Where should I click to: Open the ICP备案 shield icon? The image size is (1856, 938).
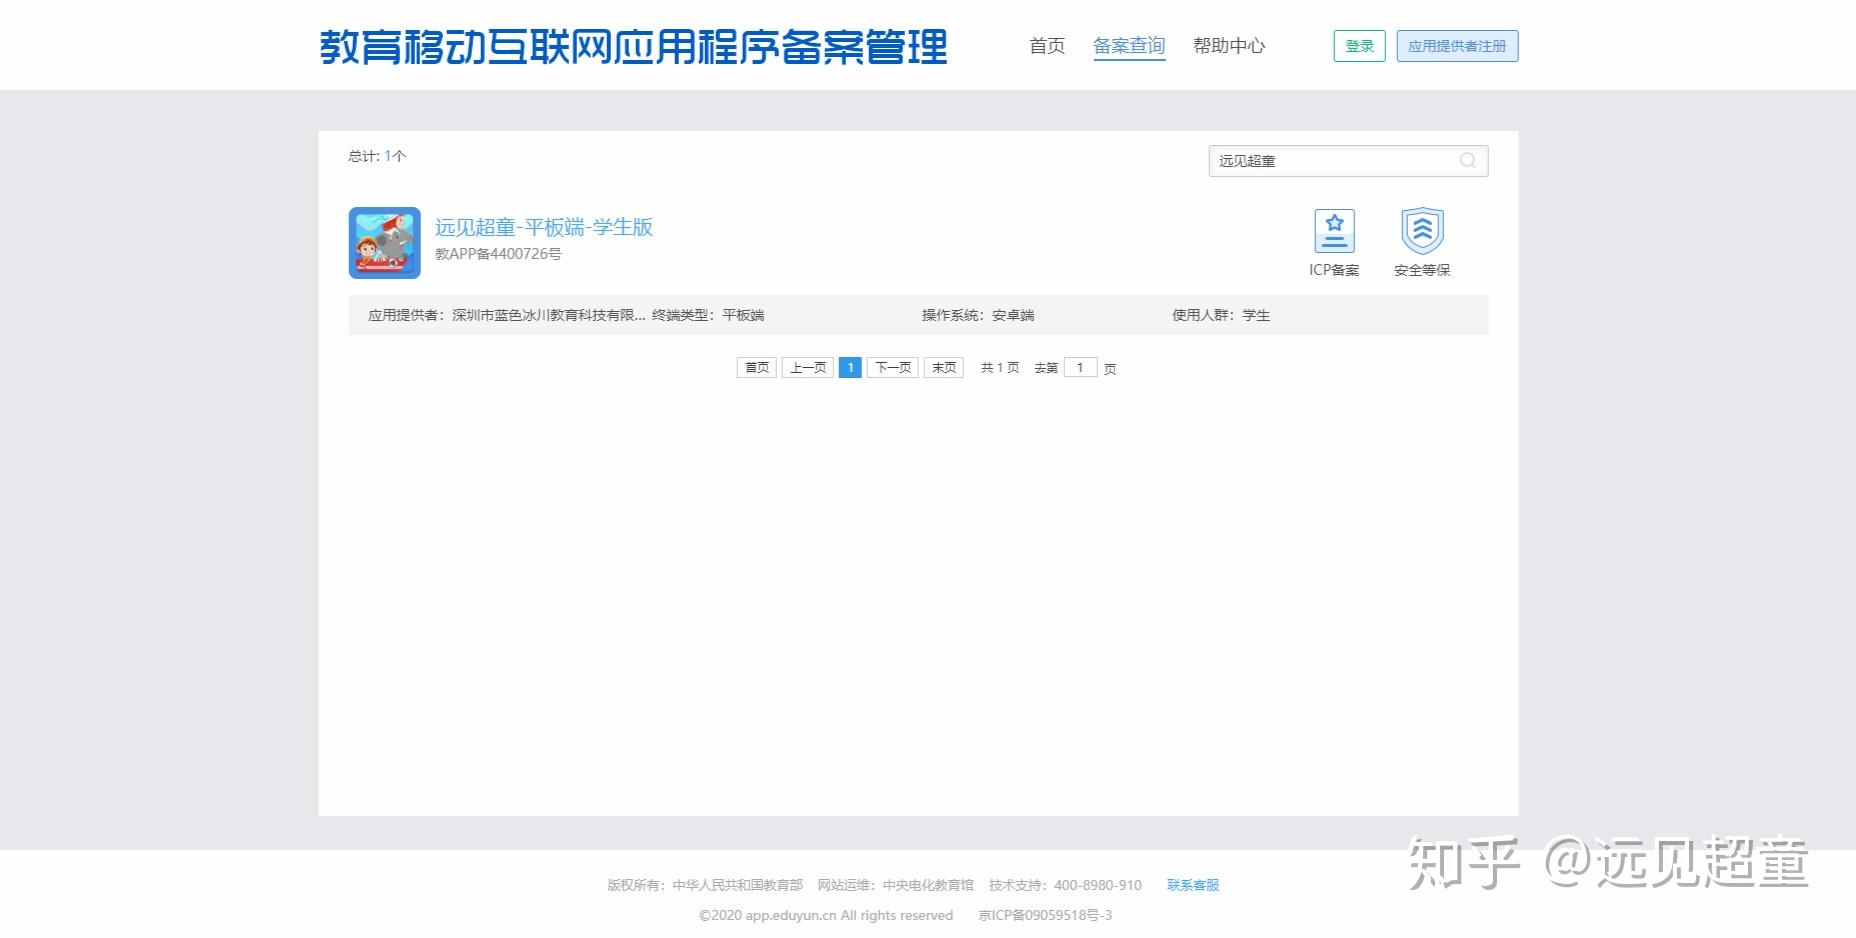(x=1334, y=232)
